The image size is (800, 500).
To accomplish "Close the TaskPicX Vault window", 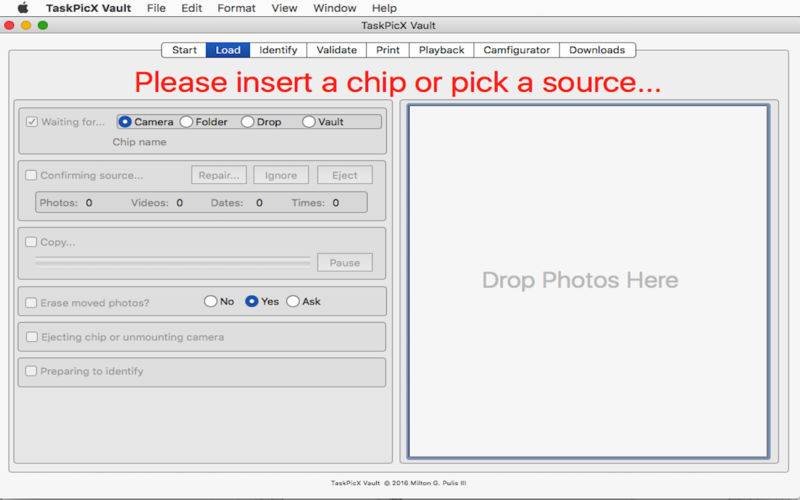I will pos(9,25).
